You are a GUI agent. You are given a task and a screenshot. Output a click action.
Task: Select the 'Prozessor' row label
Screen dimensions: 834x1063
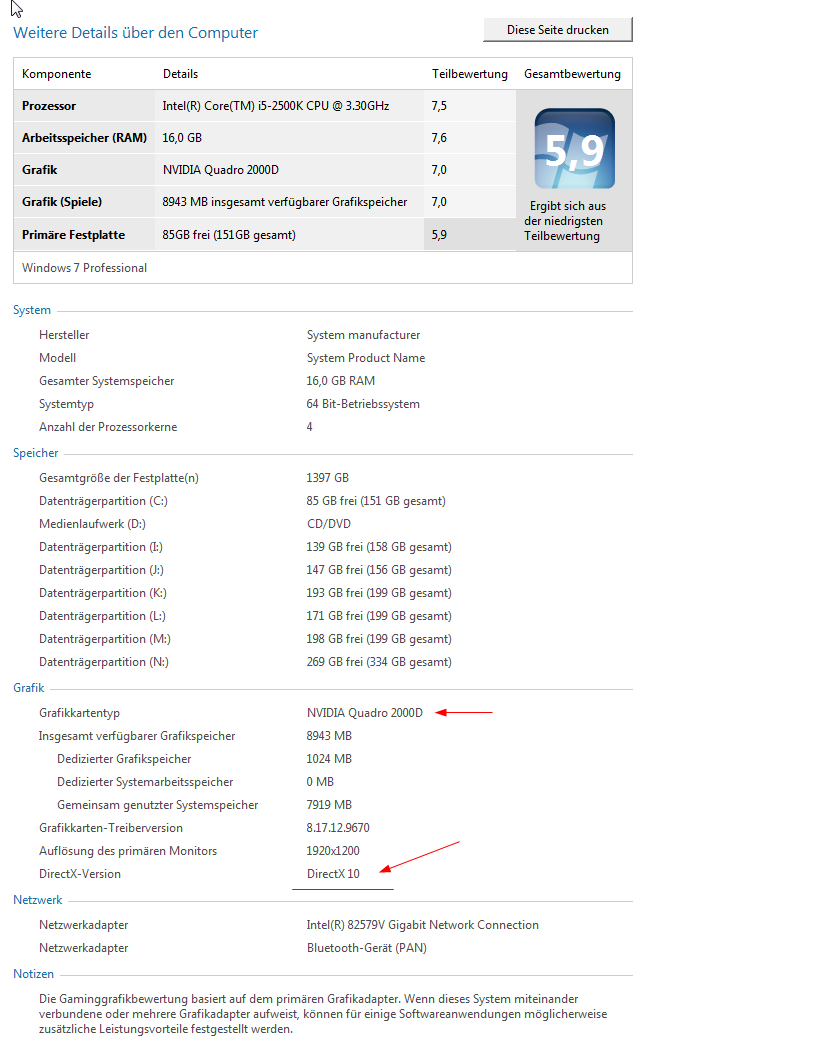pyautogui.click(x=49, y=106)
